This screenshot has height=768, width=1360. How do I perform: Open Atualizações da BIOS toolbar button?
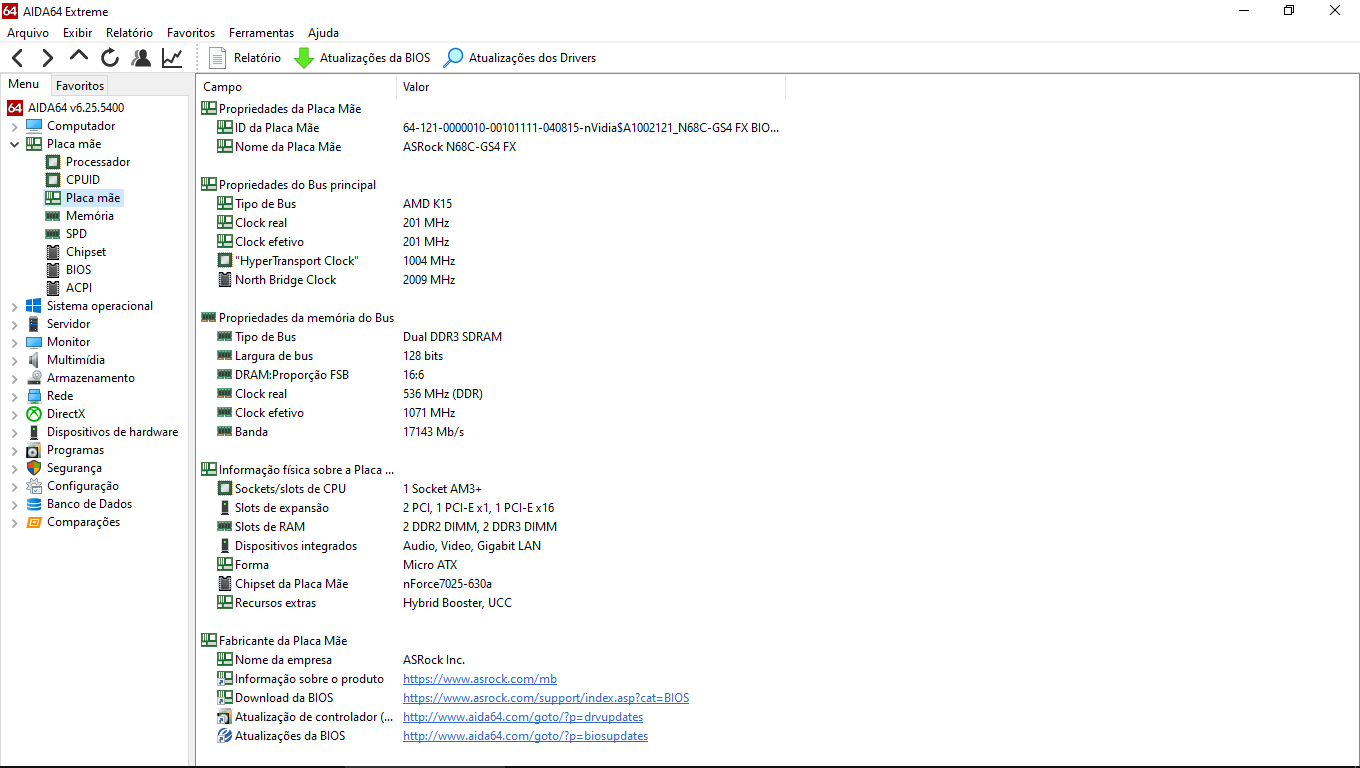click(x=362, y=58)
